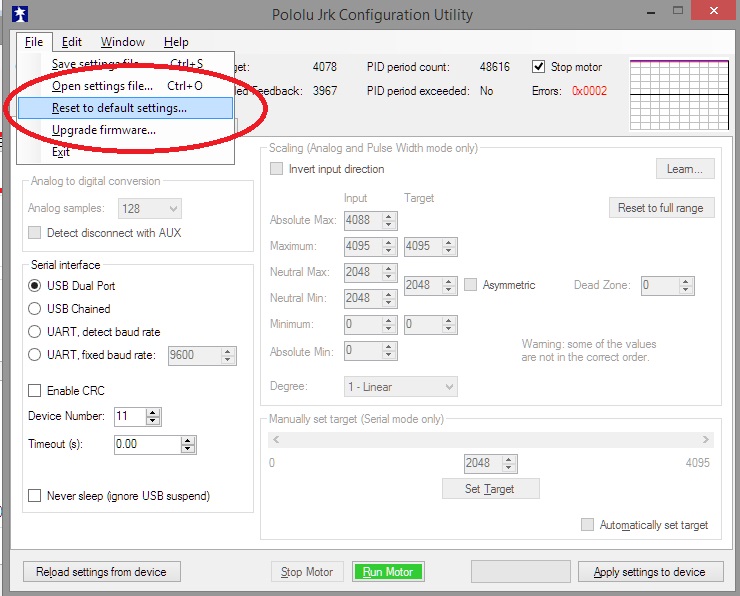The image size is (740, 596).
Task: Click the green Run Motor button
Action: (388, 572)
